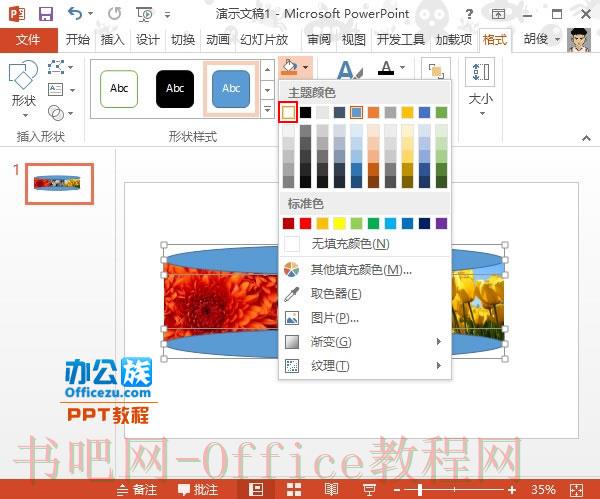Image resolution: width=600 pixels, height=499 pixels.
Task: Expand Merge Shapes dropdown arrow
Action: [70, 113]
